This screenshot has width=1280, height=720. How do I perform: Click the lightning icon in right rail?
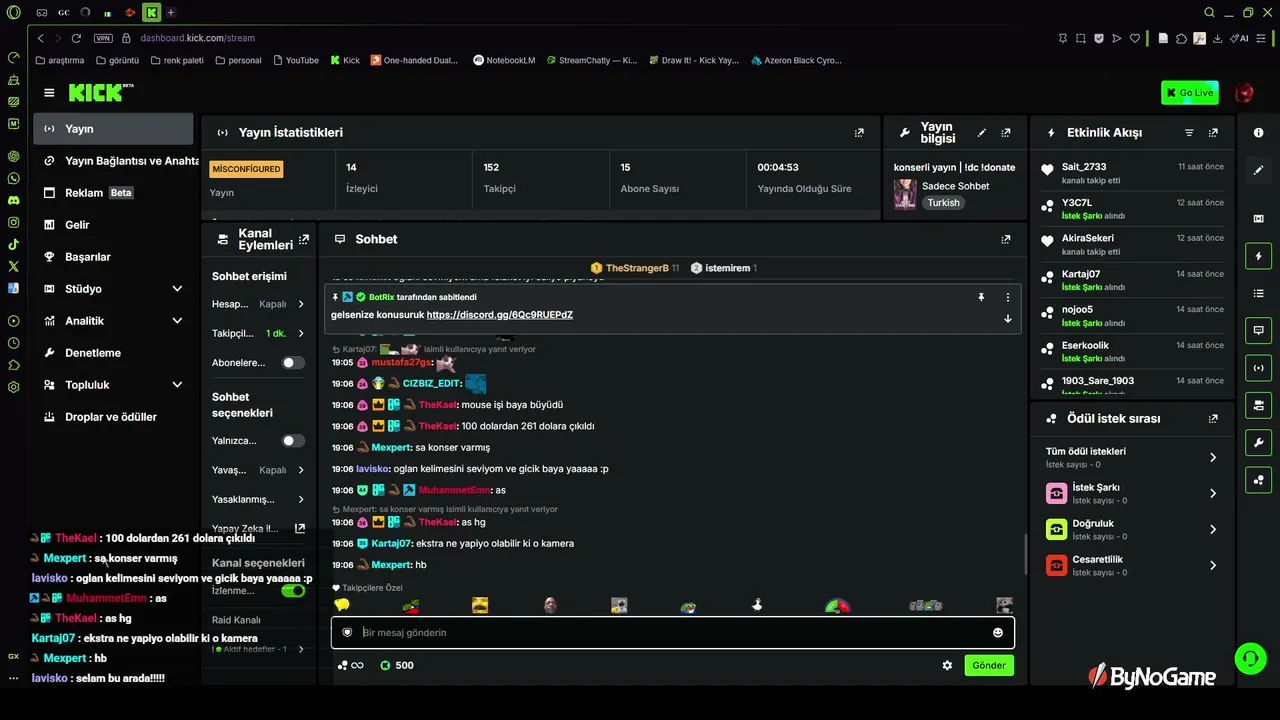(x=1259, y=256)
